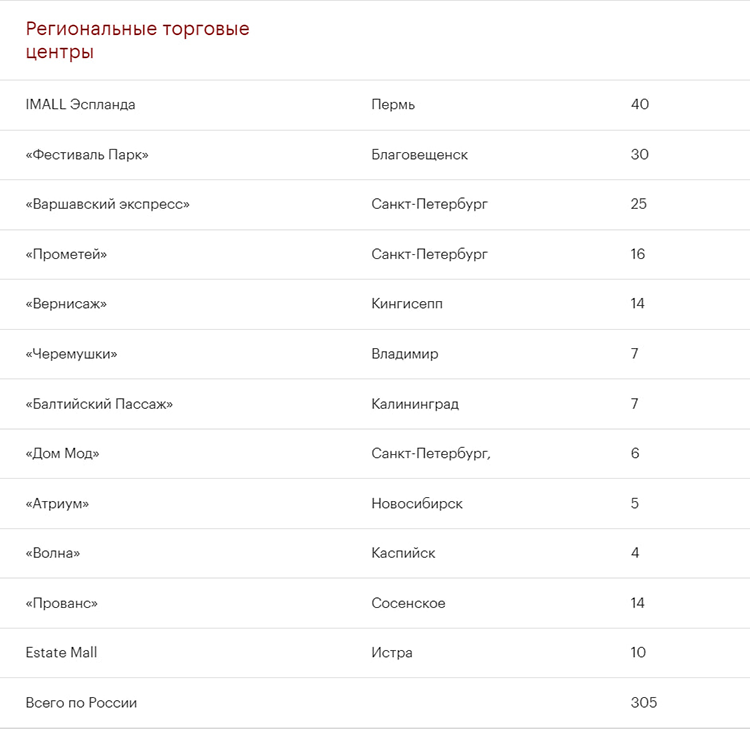
Task: Select the Владимир city cell
Action: click(x=404, y=354)
